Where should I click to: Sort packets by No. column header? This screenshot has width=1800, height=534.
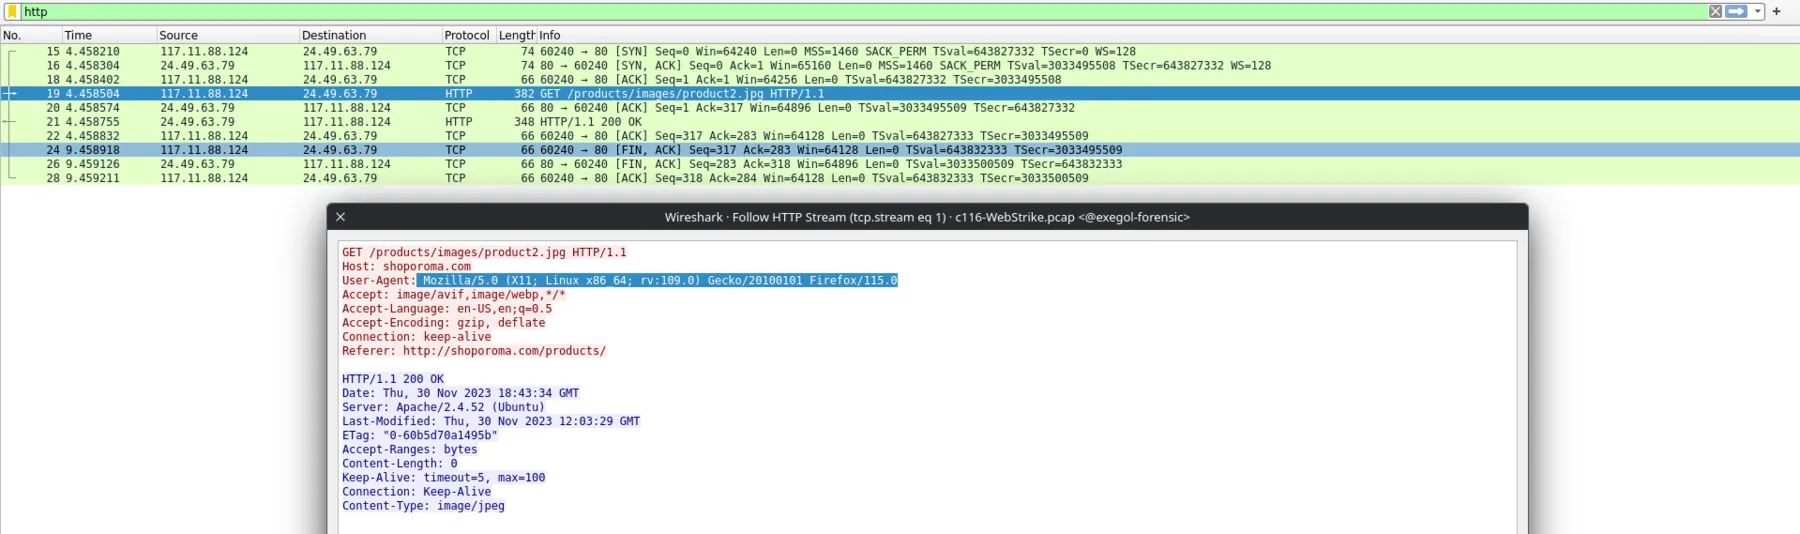point(31,35)
